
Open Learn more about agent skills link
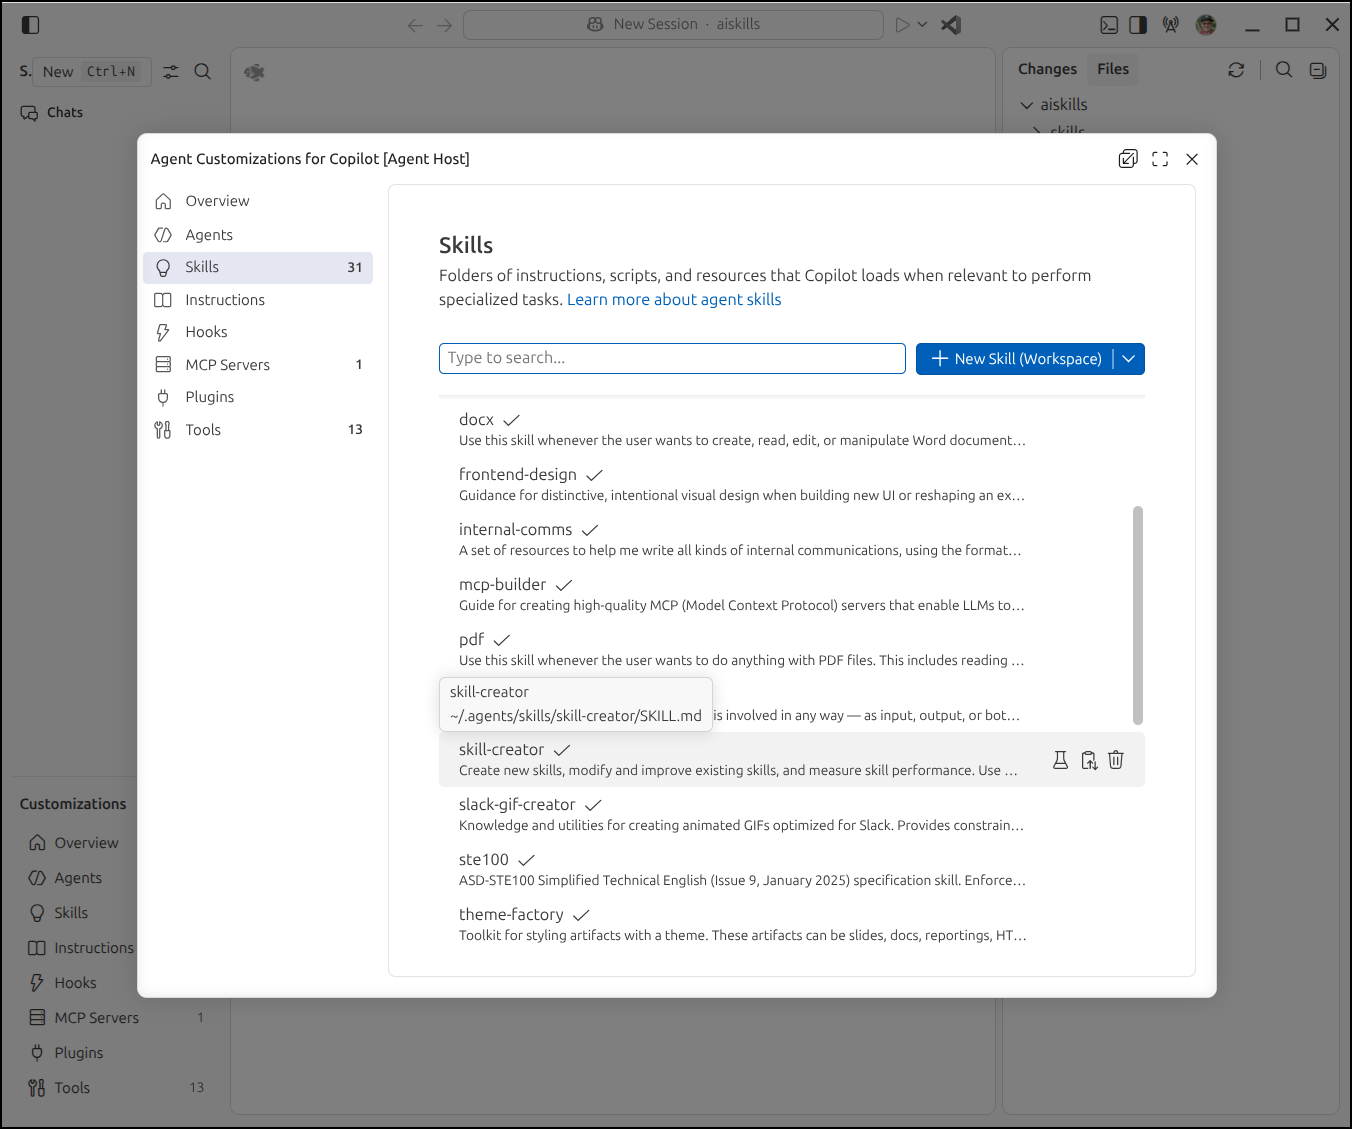[674, 300]
